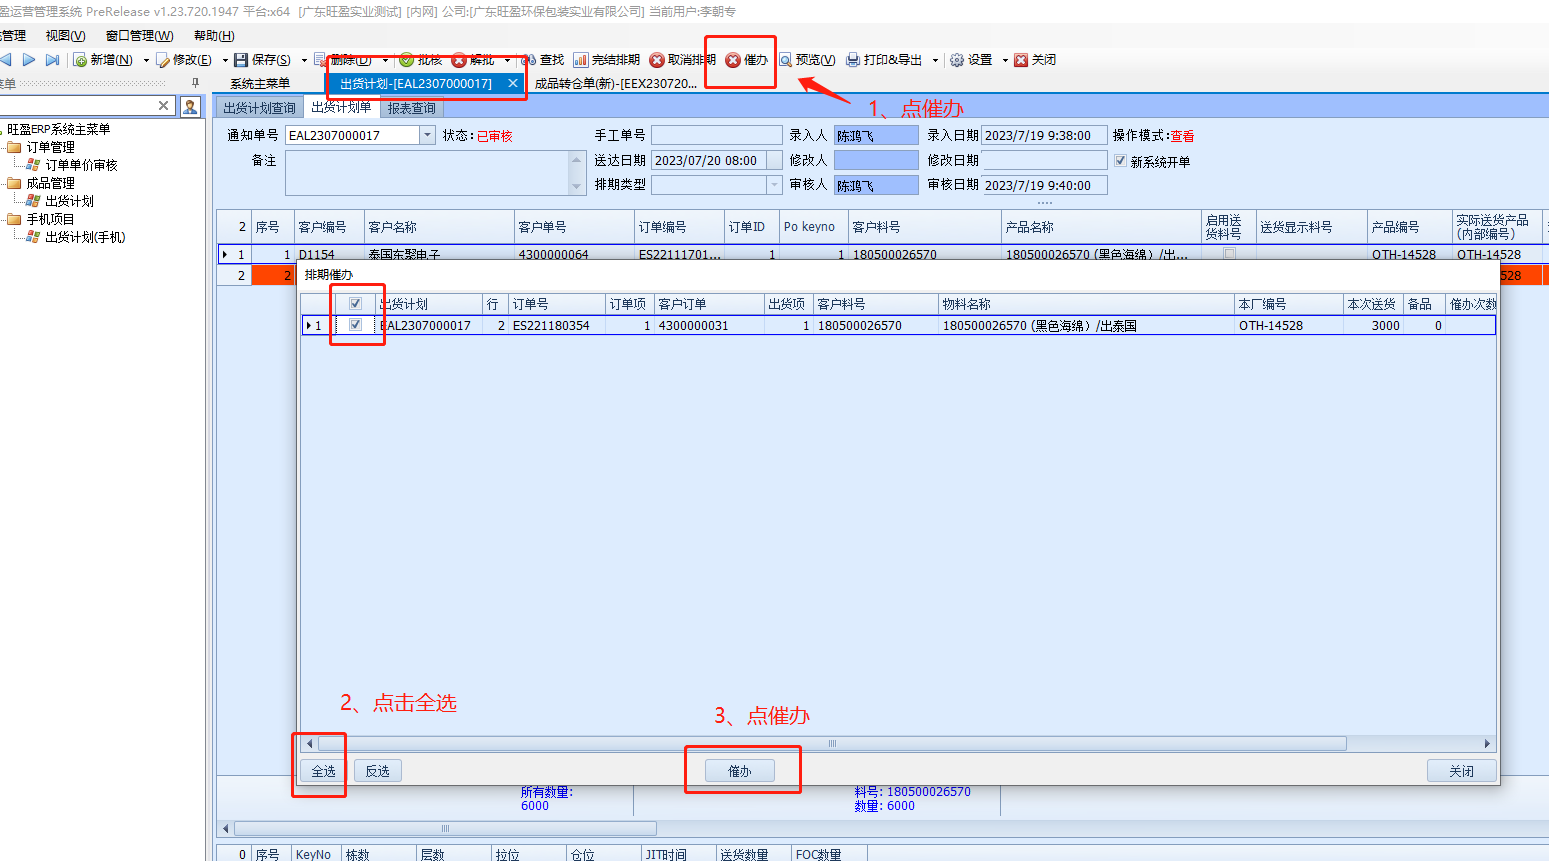Toggle the 新系统开单 checkbox

[1121, 161]
